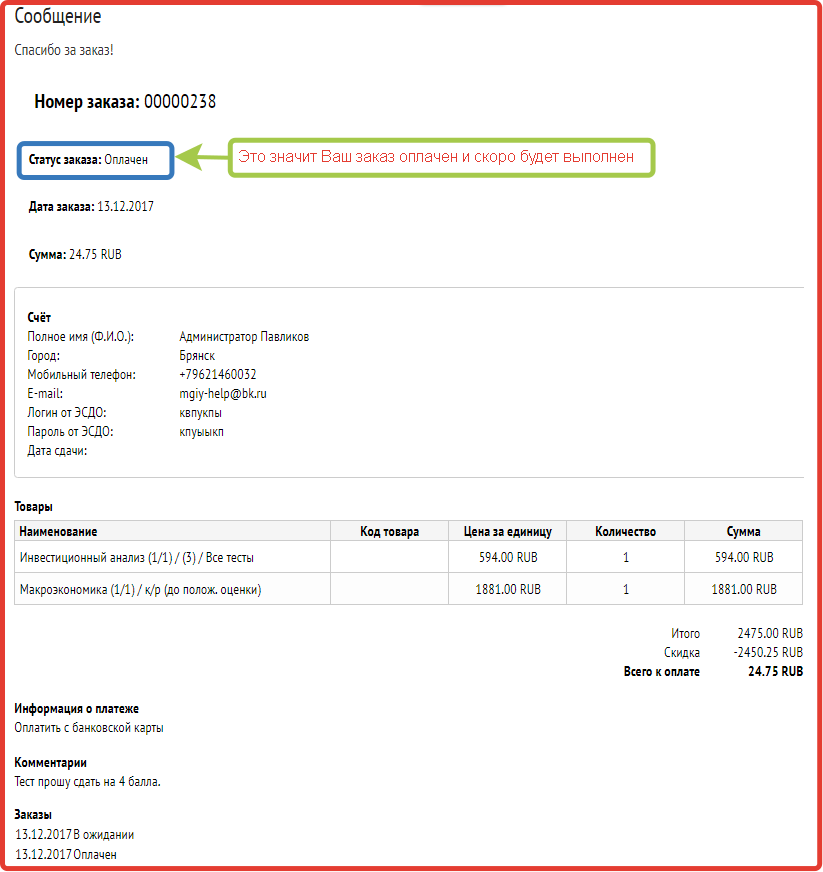
Task: Click the 'Полное имя (Ф.И.О.):' label
Action: pos(81,337)
